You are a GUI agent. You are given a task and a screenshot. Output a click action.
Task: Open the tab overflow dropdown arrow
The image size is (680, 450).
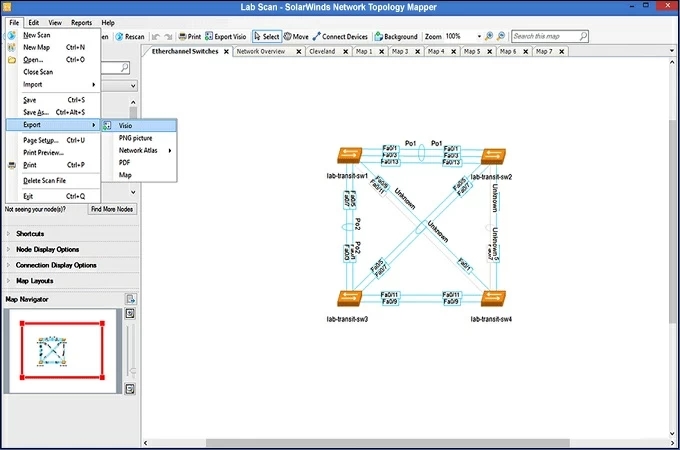[x=672, y=51]
